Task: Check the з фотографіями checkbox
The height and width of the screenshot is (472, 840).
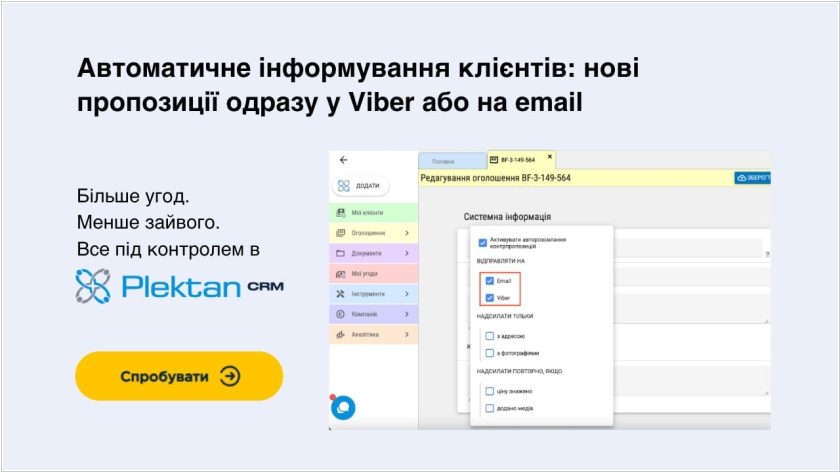Action: [x=490, y=353]
